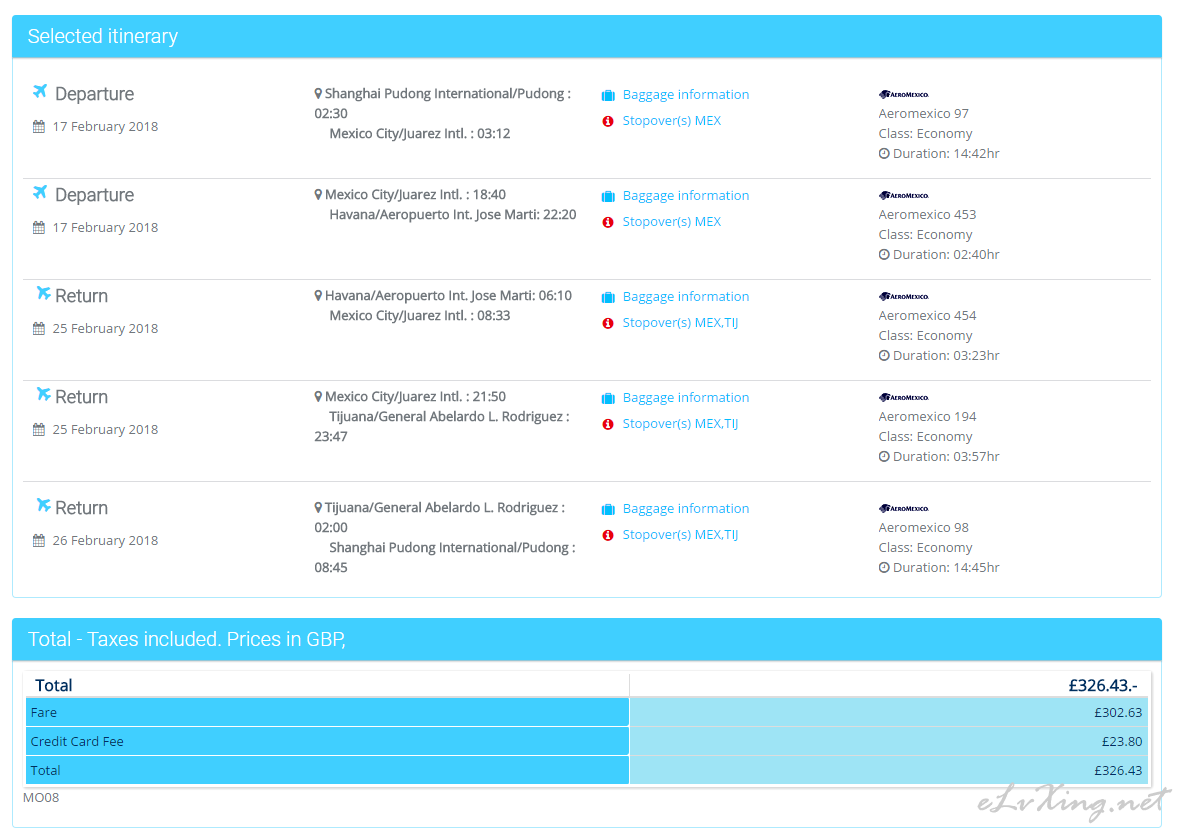
Task: Click the Duration: 02:40hr text
Action: tap(946, 255)
